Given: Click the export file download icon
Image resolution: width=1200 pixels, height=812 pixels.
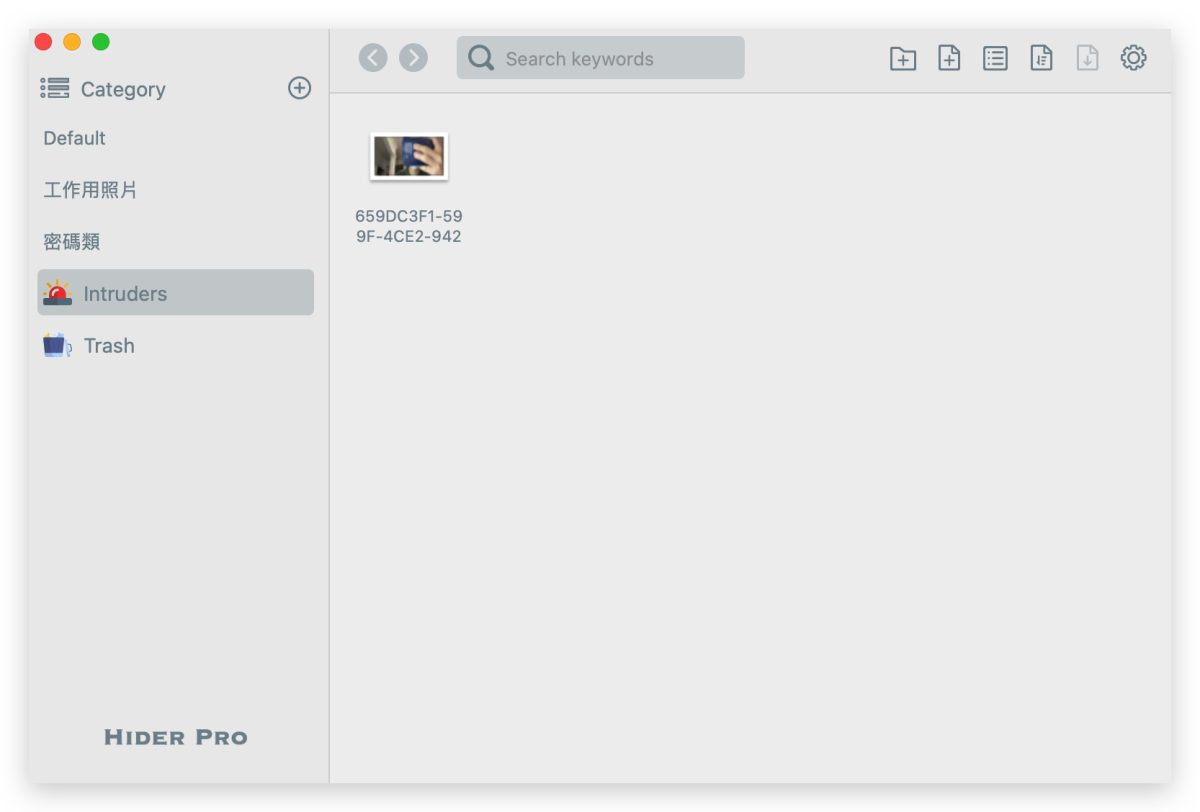Looking at the screenshot, I should pos(1087,59).
